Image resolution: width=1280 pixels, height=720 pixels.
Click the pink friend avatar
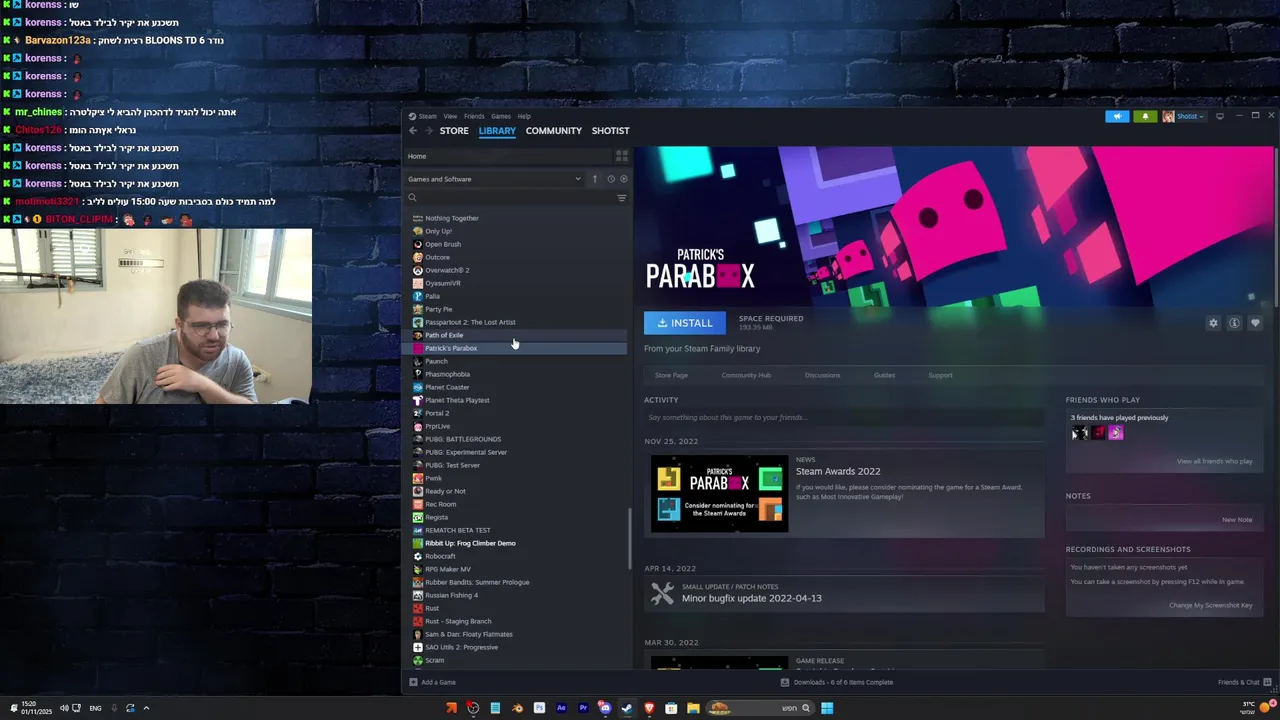[1116, 433]
